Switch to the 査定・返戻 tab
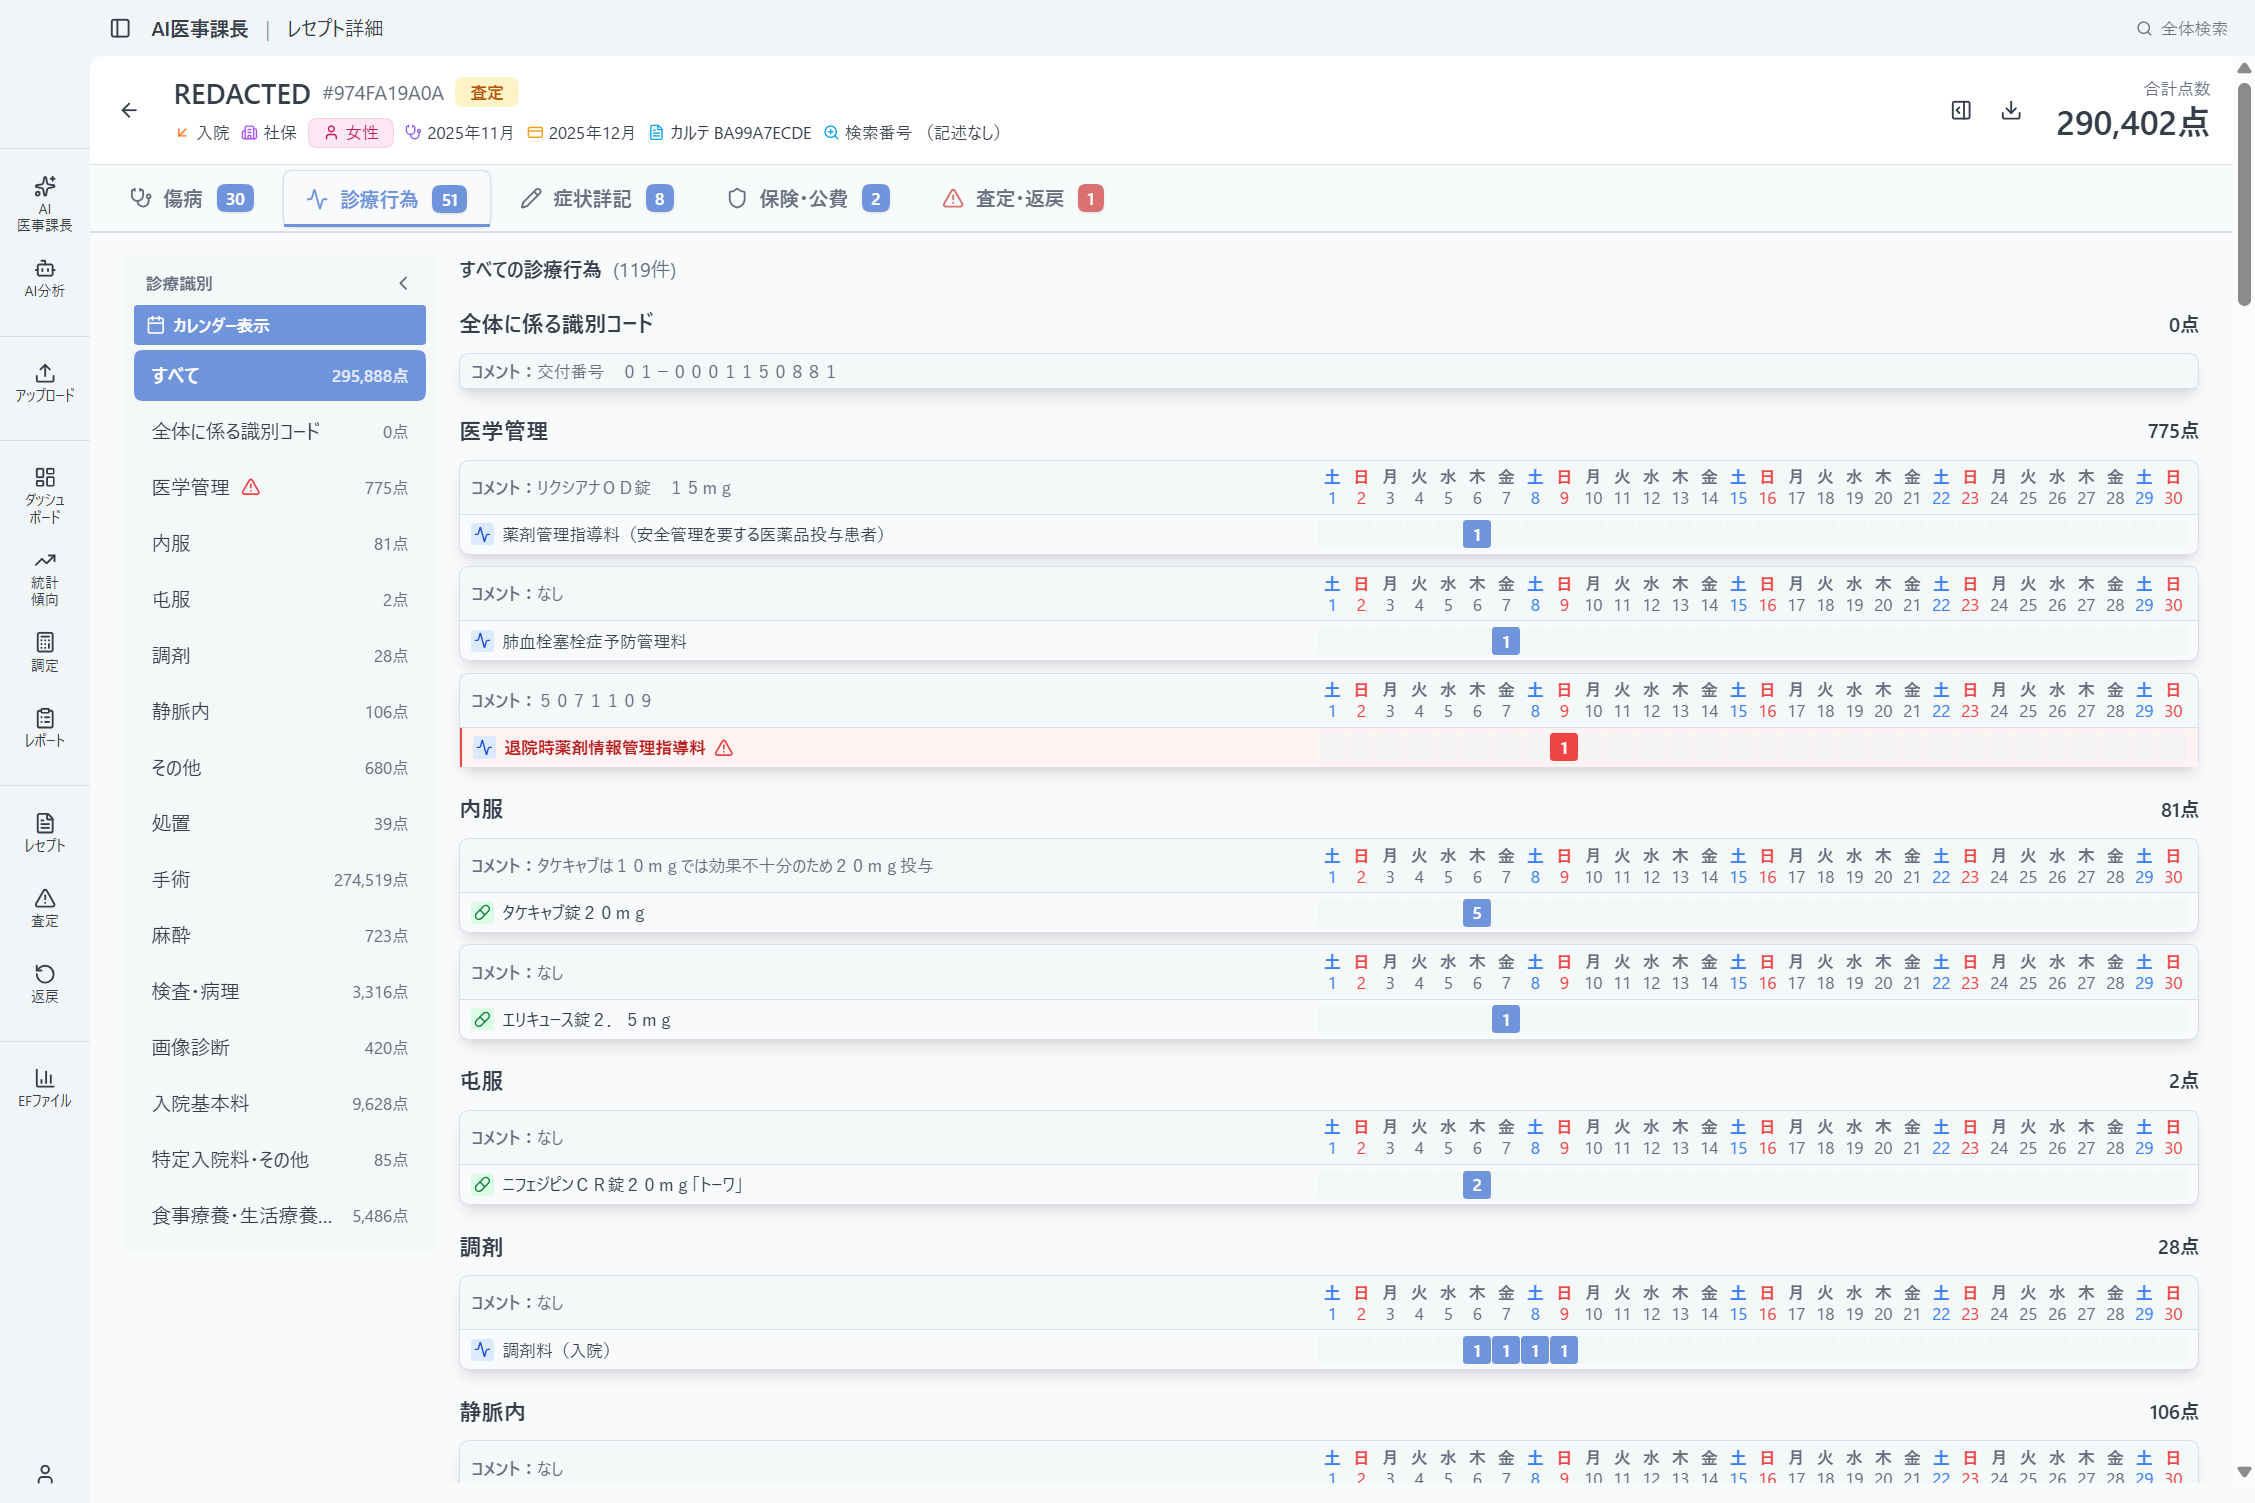The height and width of the screenshot is (1503, 2255). [1021, 199]
